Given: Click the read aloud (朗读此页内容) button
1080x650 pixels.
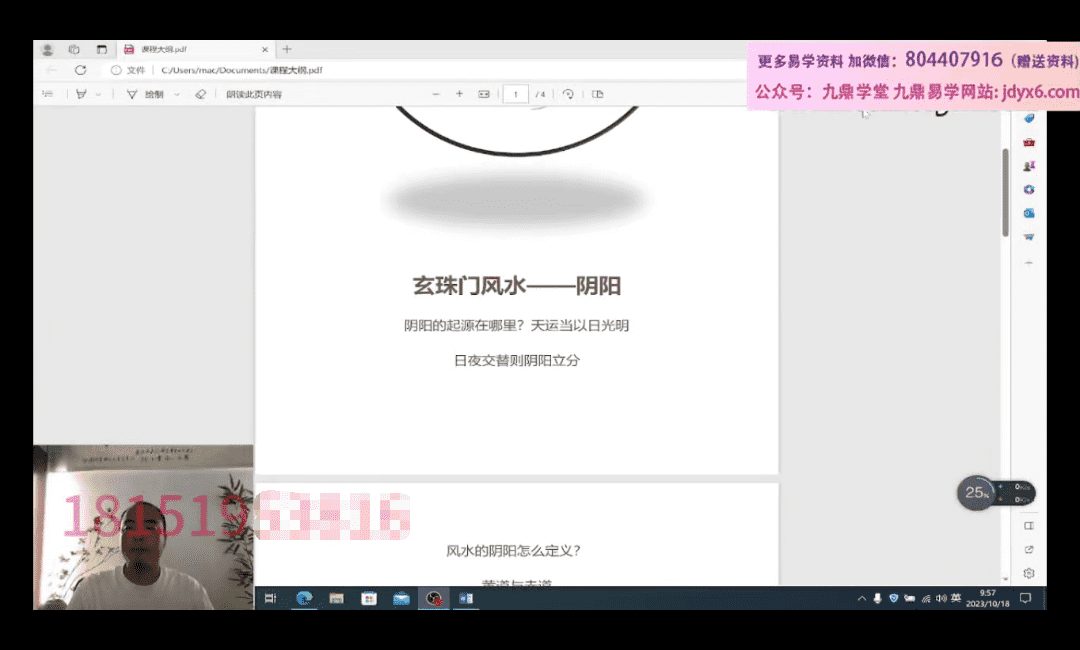Looking at the screenshot, I should (253, 94).
